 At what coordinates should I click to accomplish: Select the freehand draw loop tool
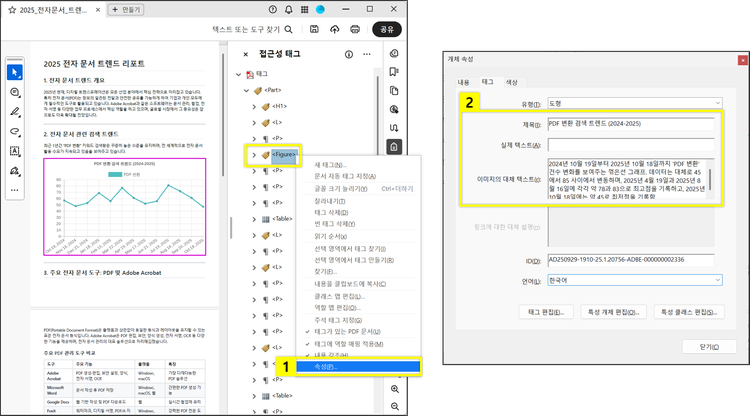coord(15,131)
